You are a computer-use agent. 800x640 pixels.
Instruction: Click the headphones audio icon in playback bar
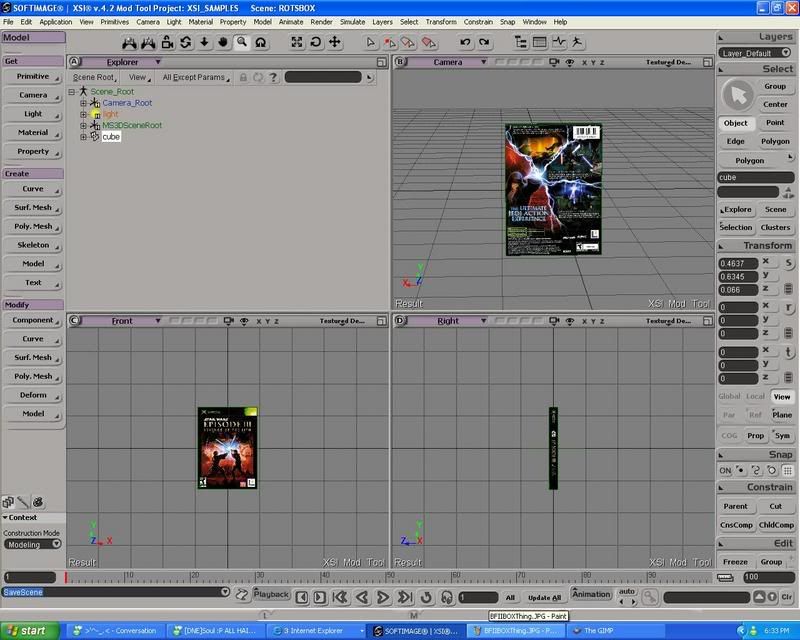(x=447, y=597)
